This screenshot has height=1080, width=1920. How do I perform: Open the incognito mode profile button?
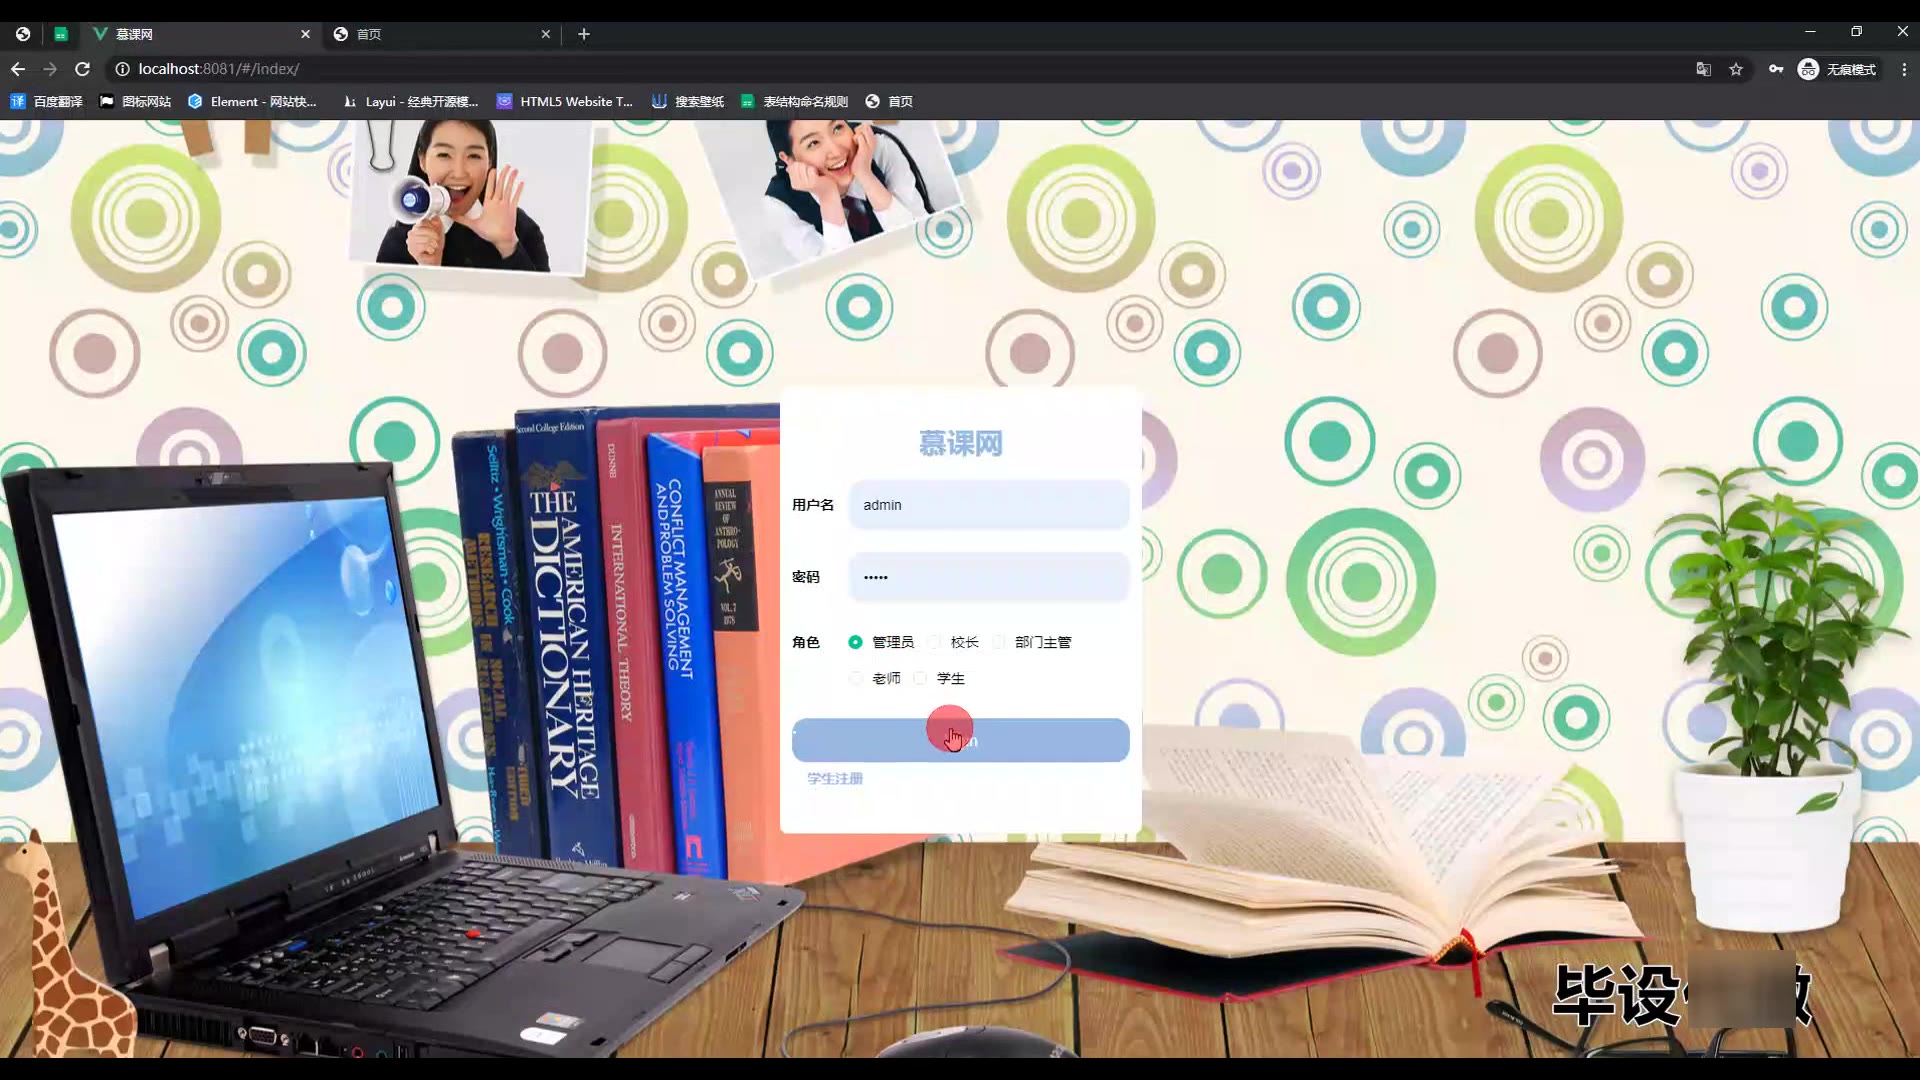[x=1837, y=69]
